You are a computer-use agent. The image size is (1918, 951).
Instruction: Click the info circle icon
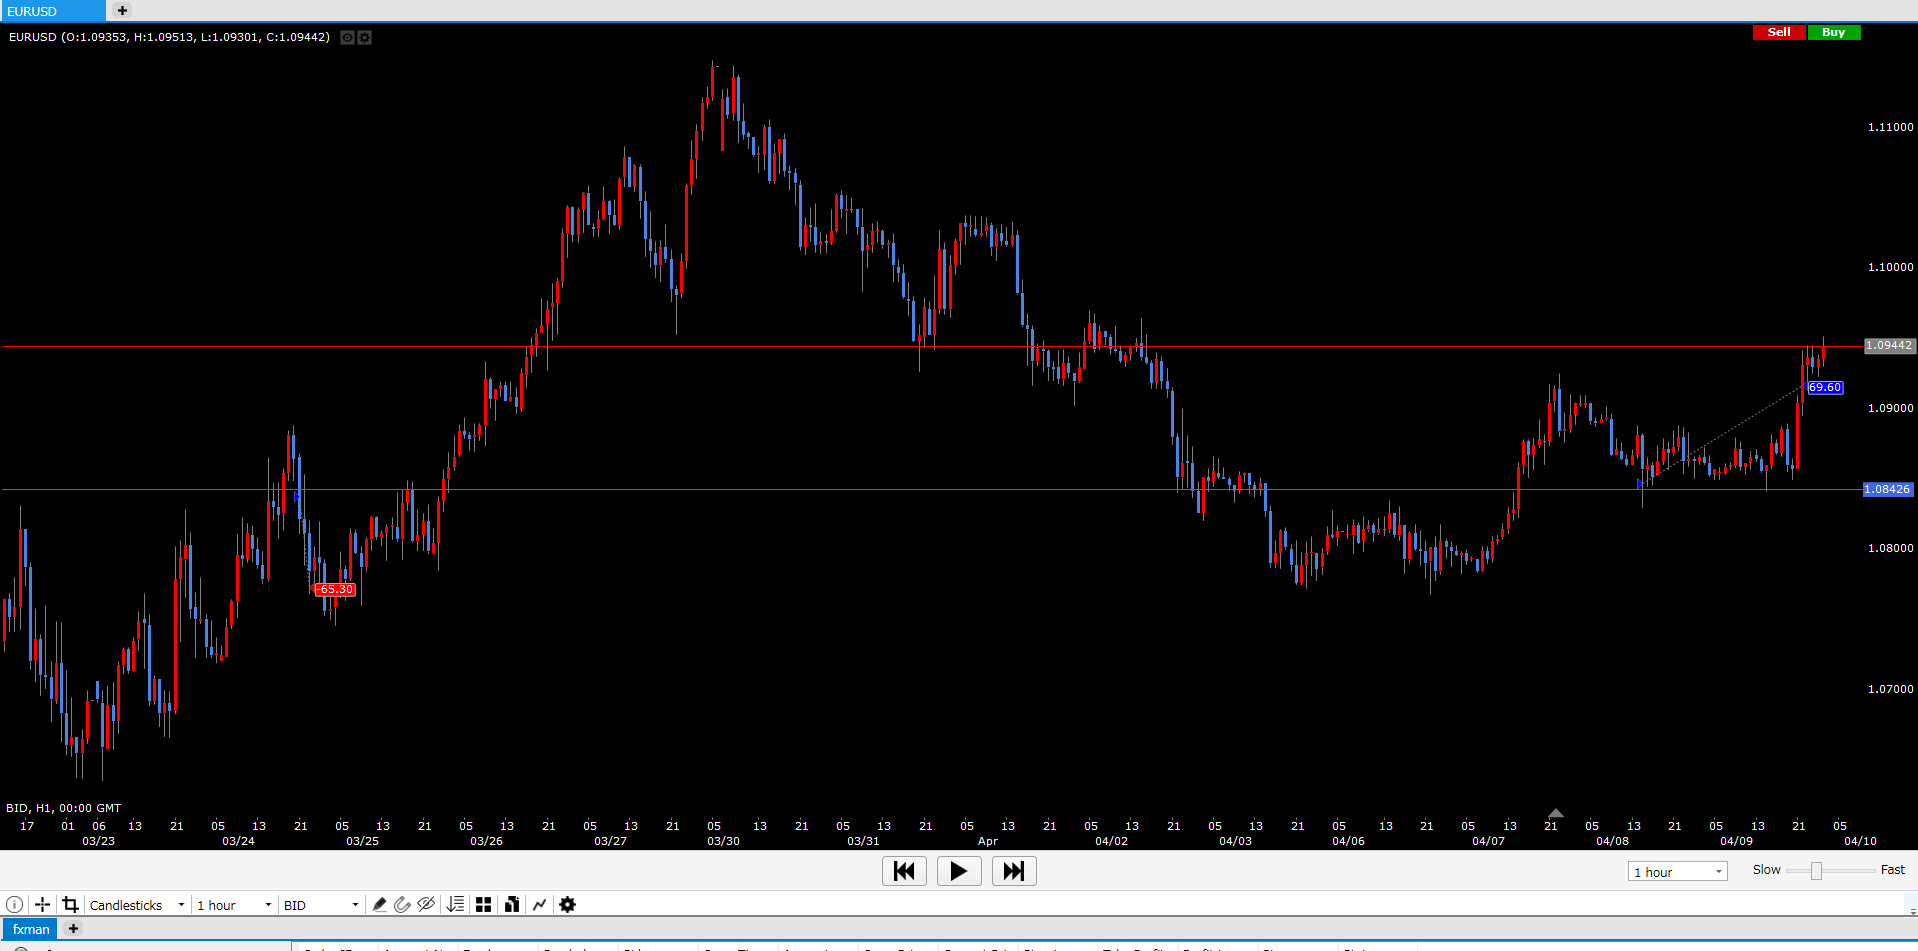click(15, 904)
